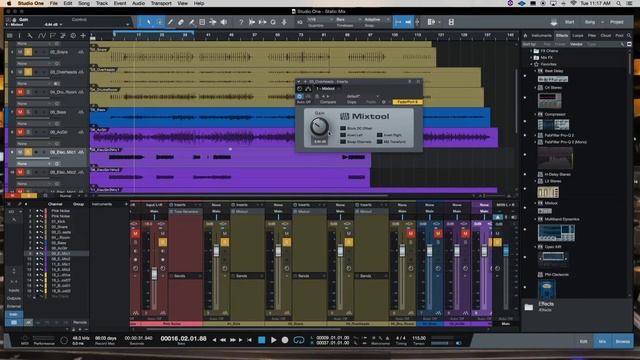Click the Favorites star folder in browser
The image size is (640, 360).
tap(548, 64)
